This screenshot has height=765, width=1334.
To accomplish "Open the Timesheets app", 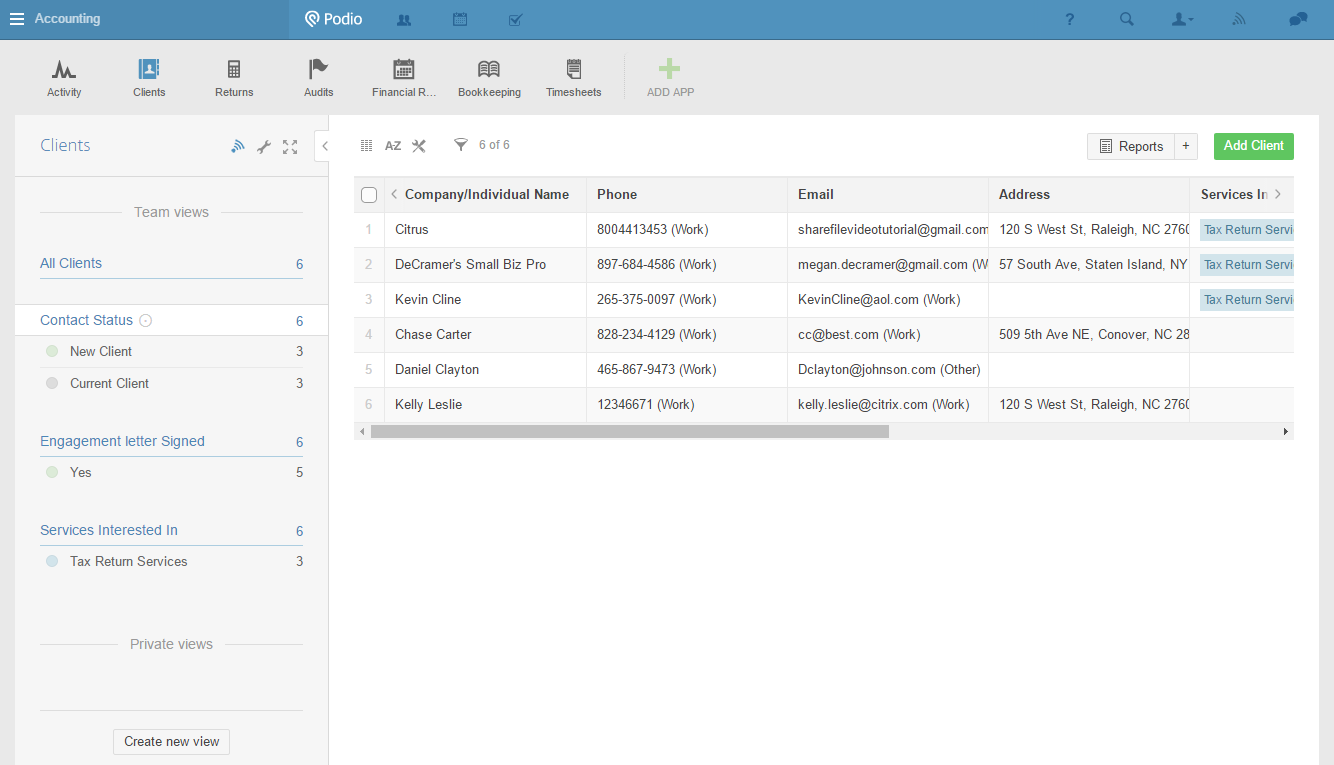I will [x=573, y=70].
